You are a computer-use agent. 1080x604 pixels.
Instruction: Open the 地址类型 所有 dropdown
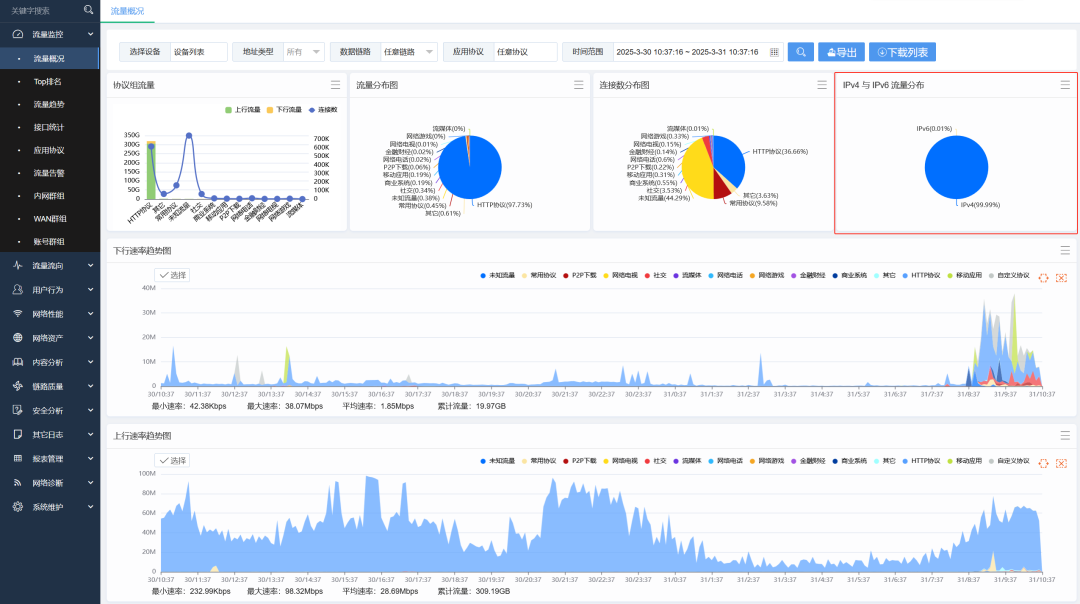point(304,52)
